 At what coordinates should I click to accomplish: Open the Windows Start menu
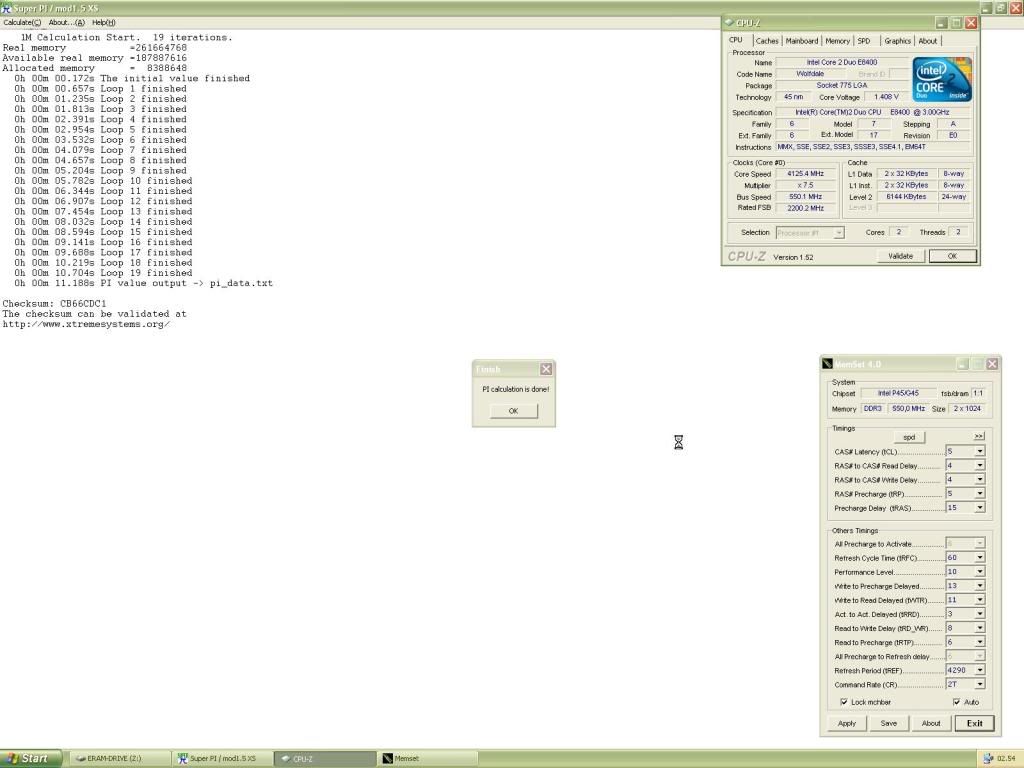[31, 758]
